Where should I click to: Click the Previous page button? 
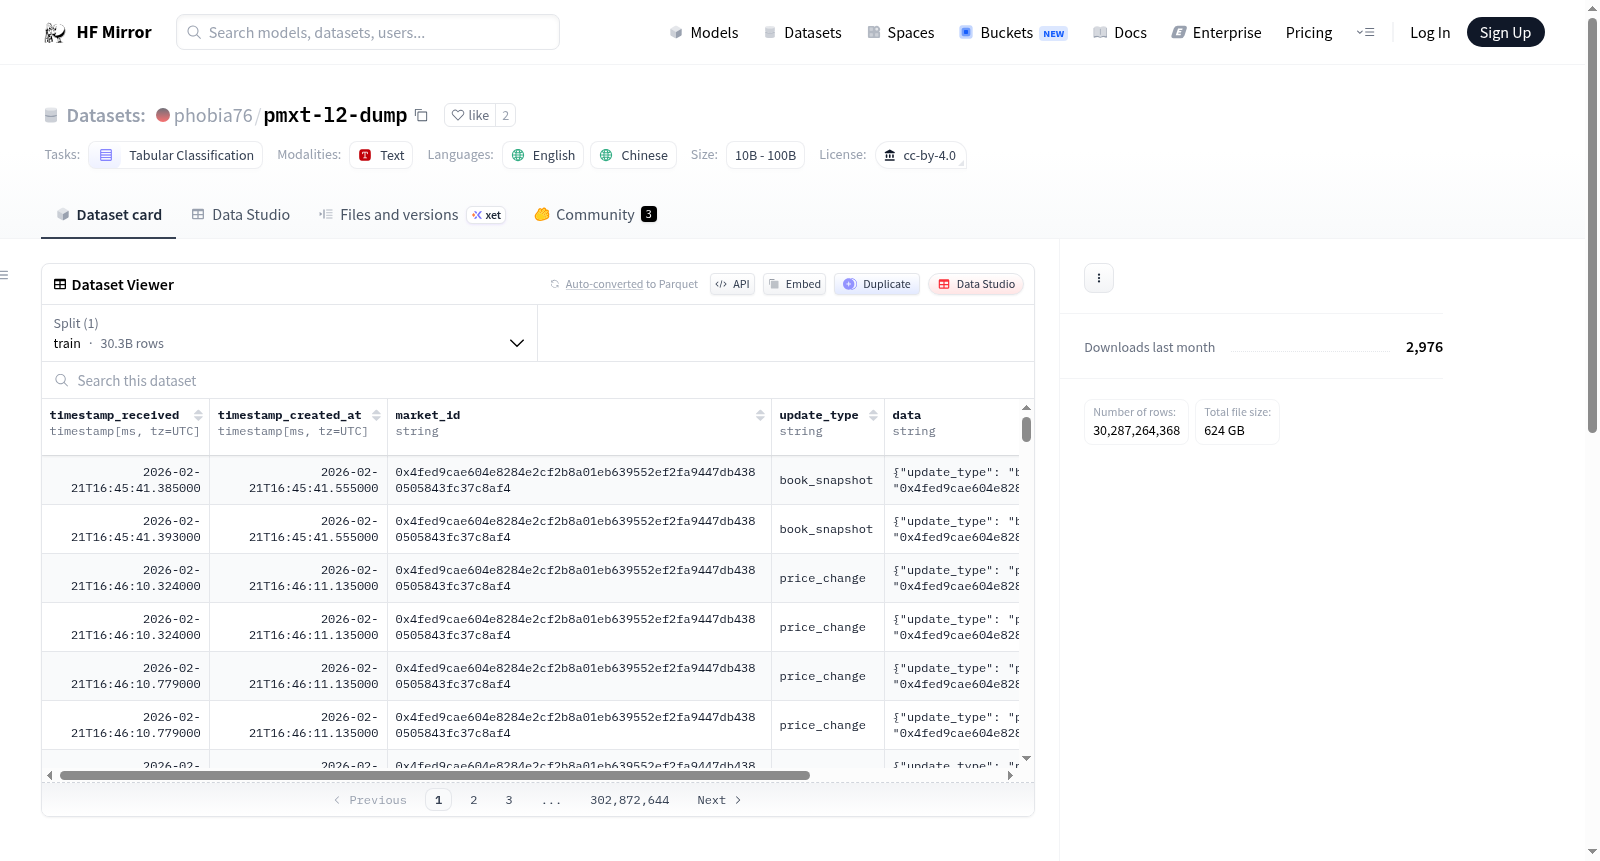pyautogui.click(x=370, y=800)
